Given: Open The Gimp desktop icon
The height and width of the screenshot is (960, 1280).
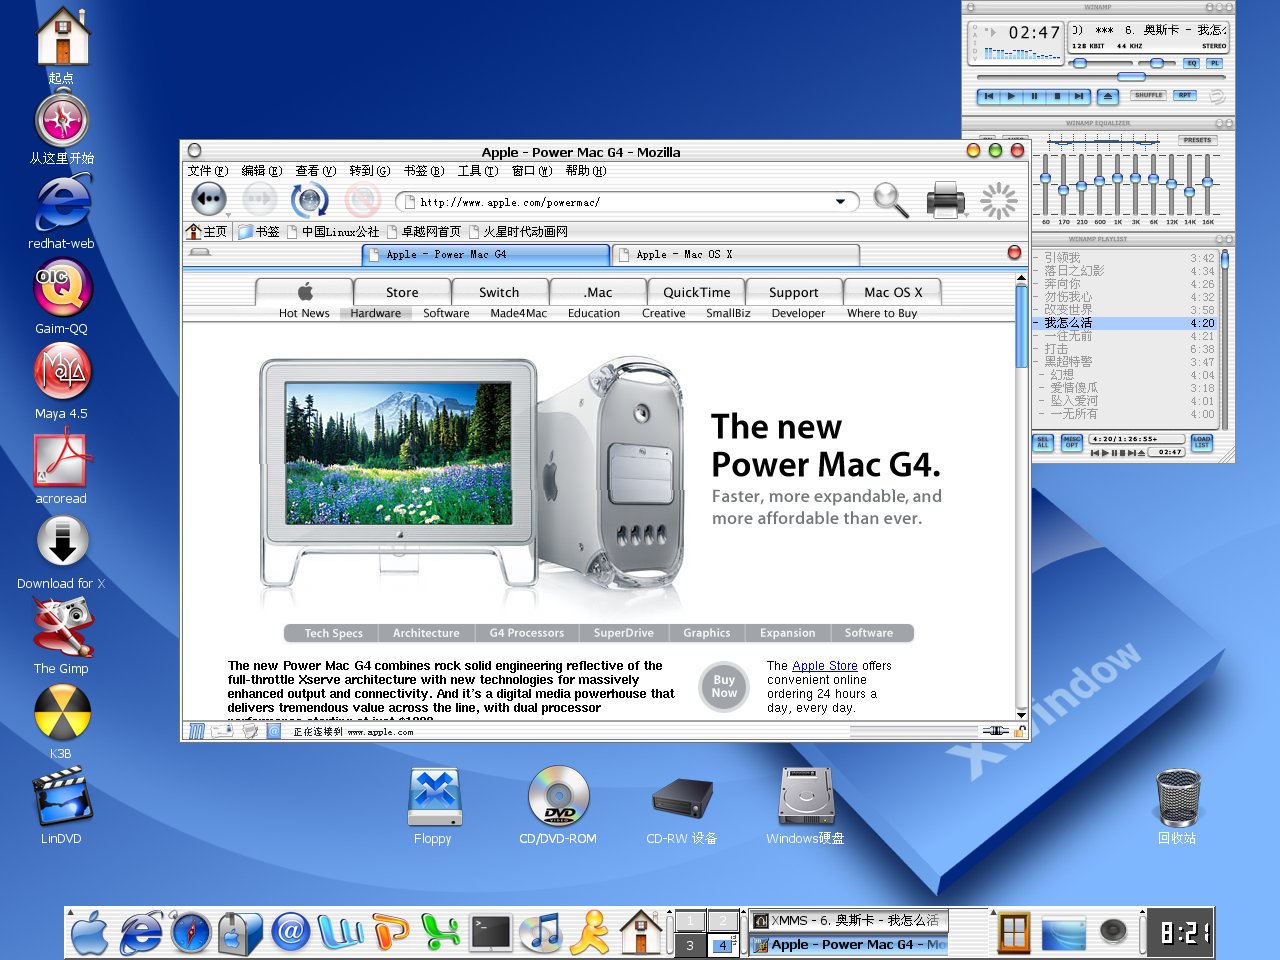Looking at the screenshot, I should 63,627.
